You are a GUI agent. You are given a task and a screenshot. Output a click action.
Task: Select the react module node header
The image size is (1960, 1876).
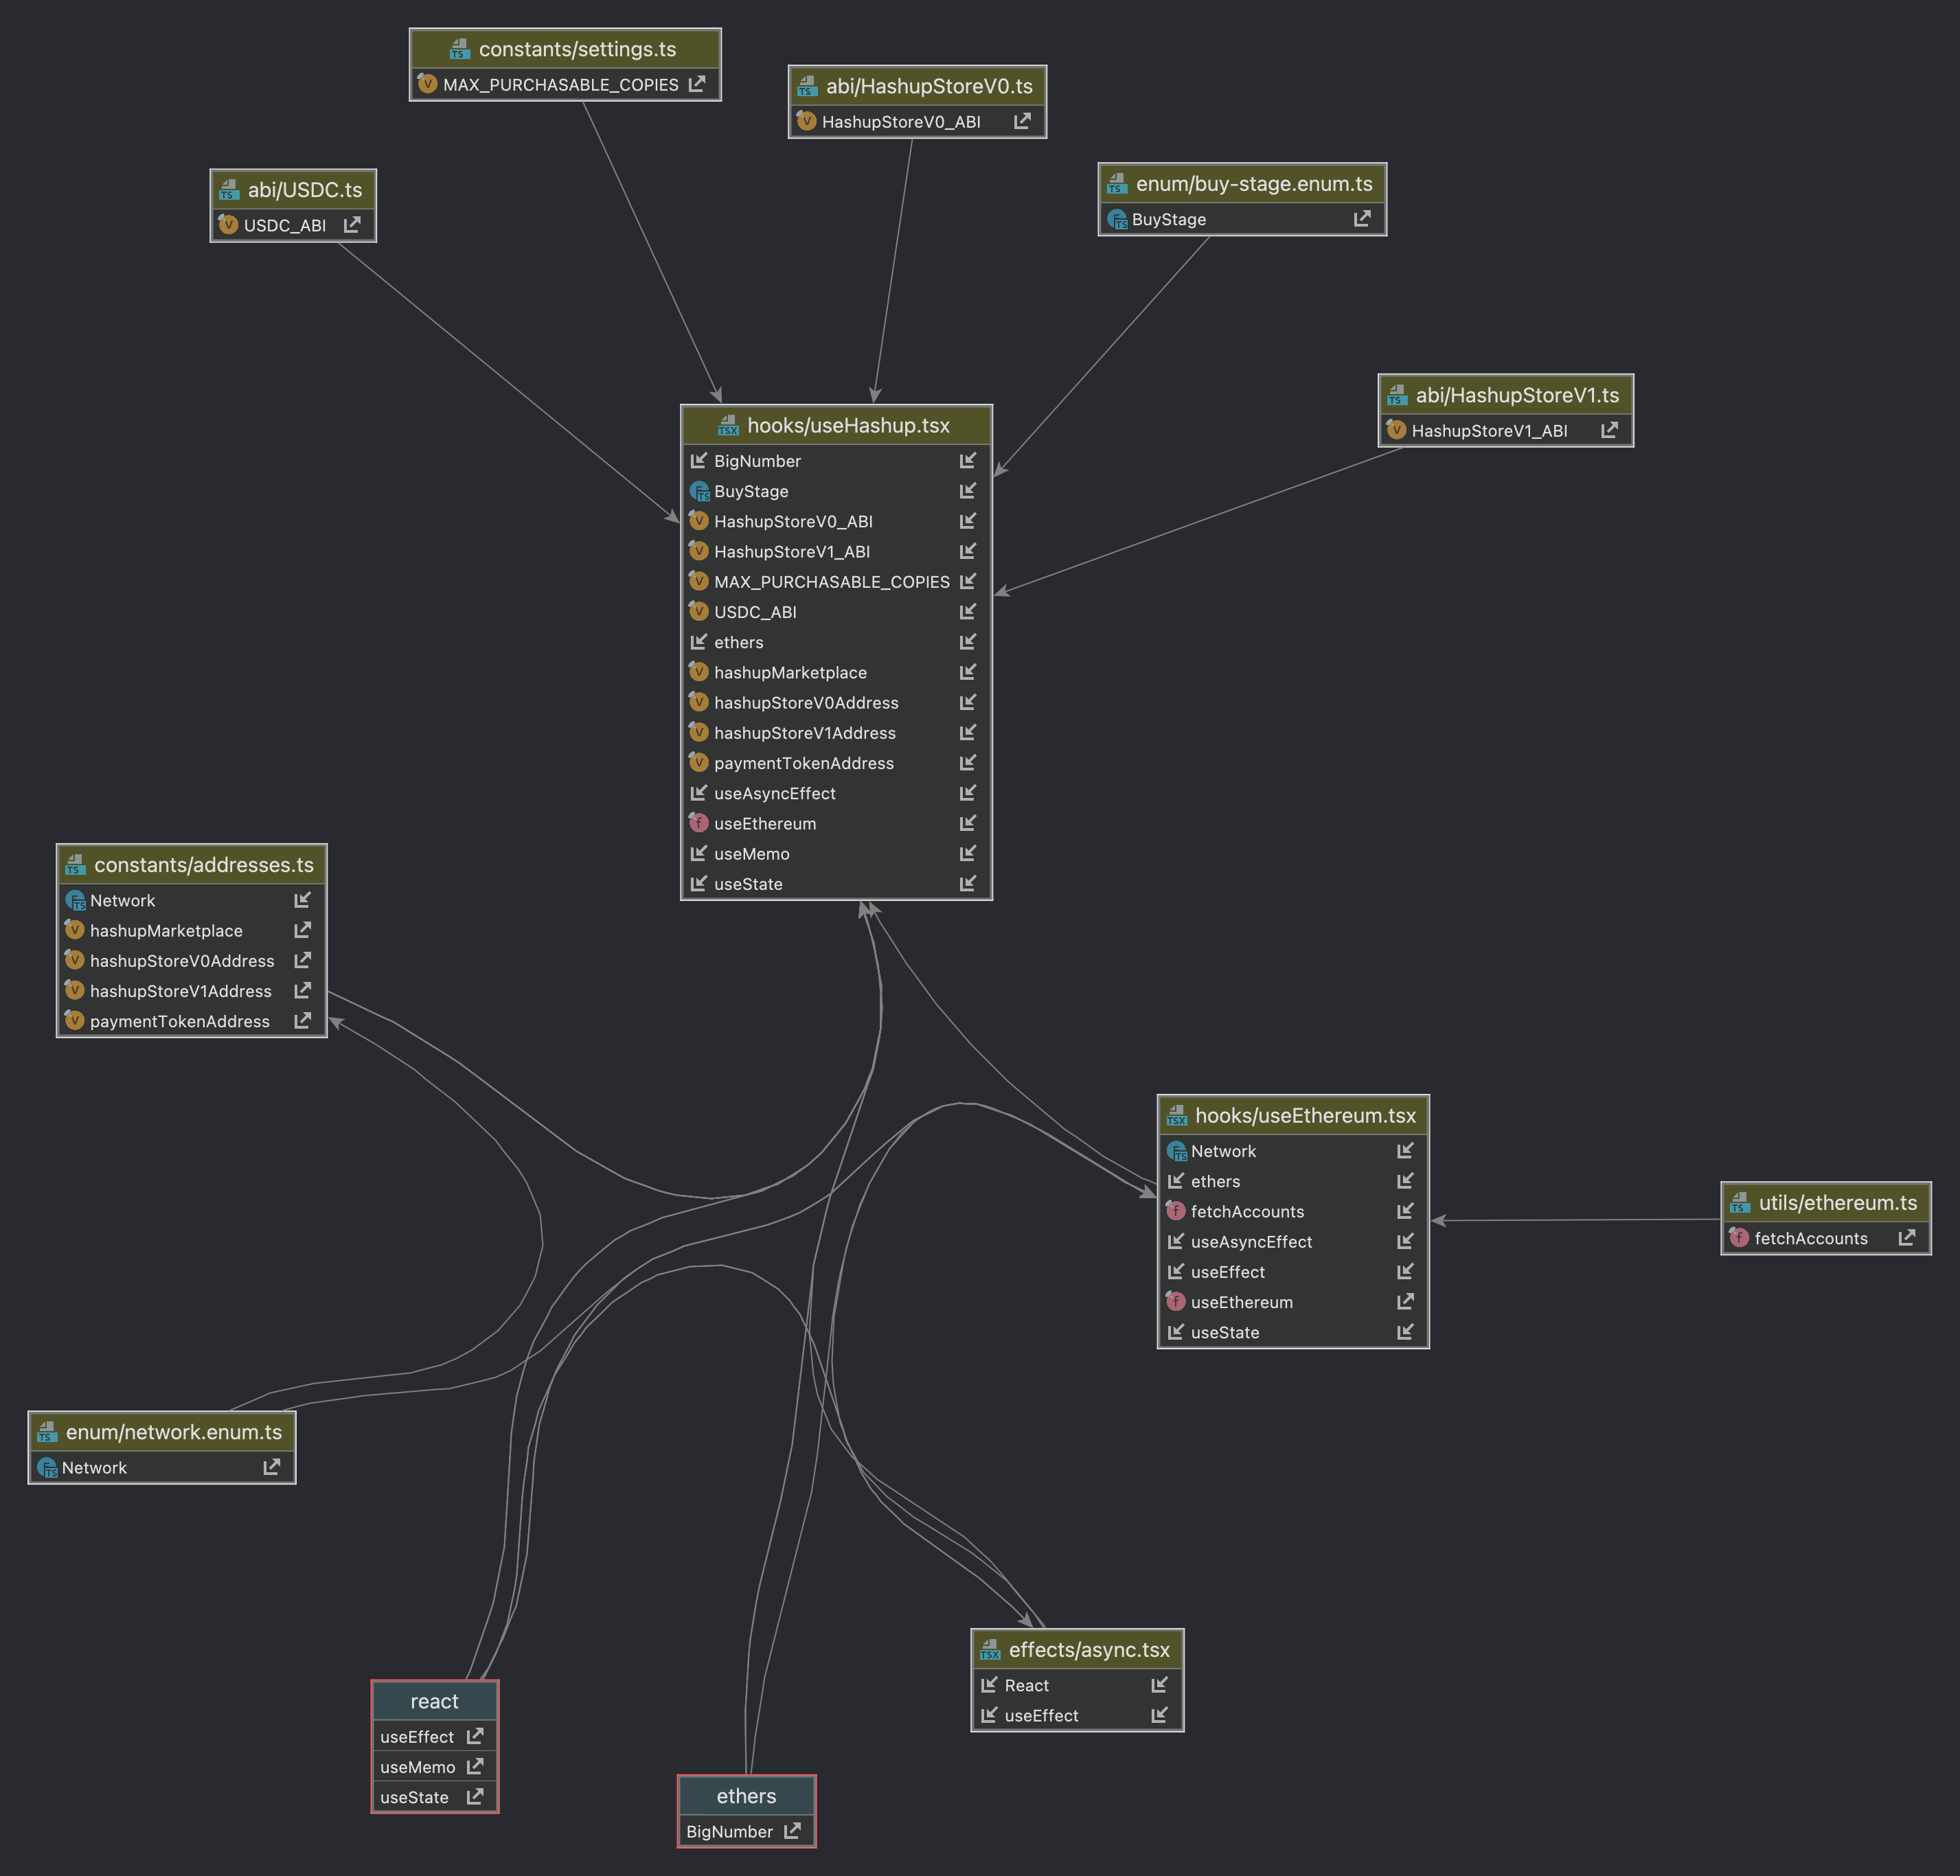tap(434, 1701)
